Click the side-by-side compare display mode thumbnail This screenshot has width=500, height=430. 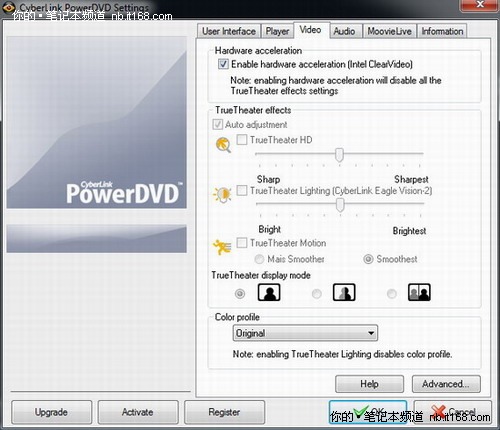(419, 292)
